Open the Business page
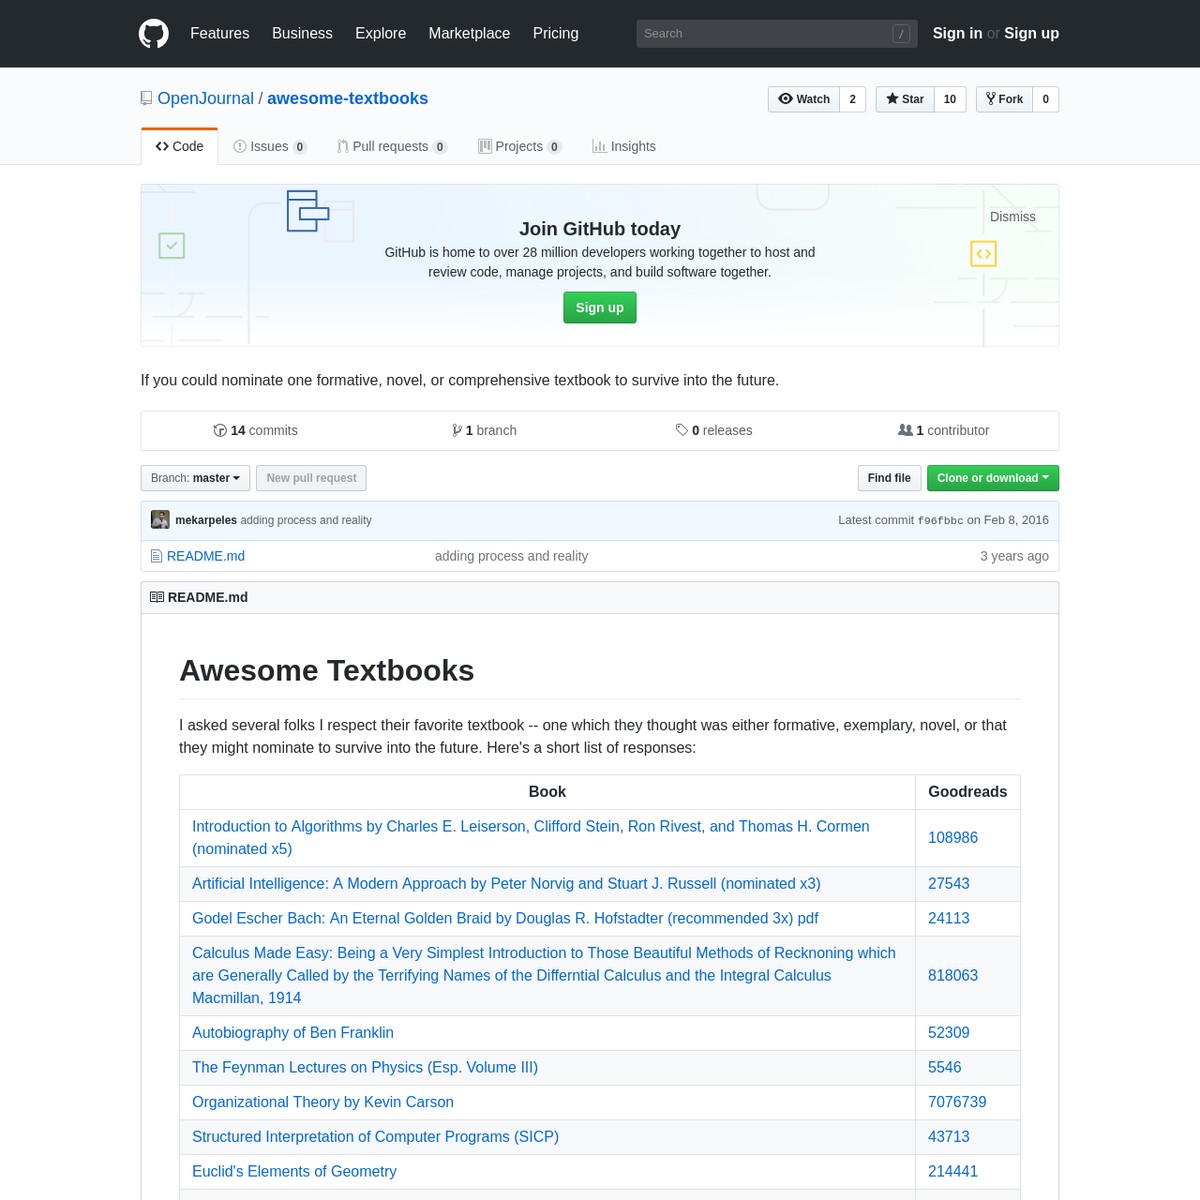Screen dimensions: 1200x1200 click(x=302, y=33)
